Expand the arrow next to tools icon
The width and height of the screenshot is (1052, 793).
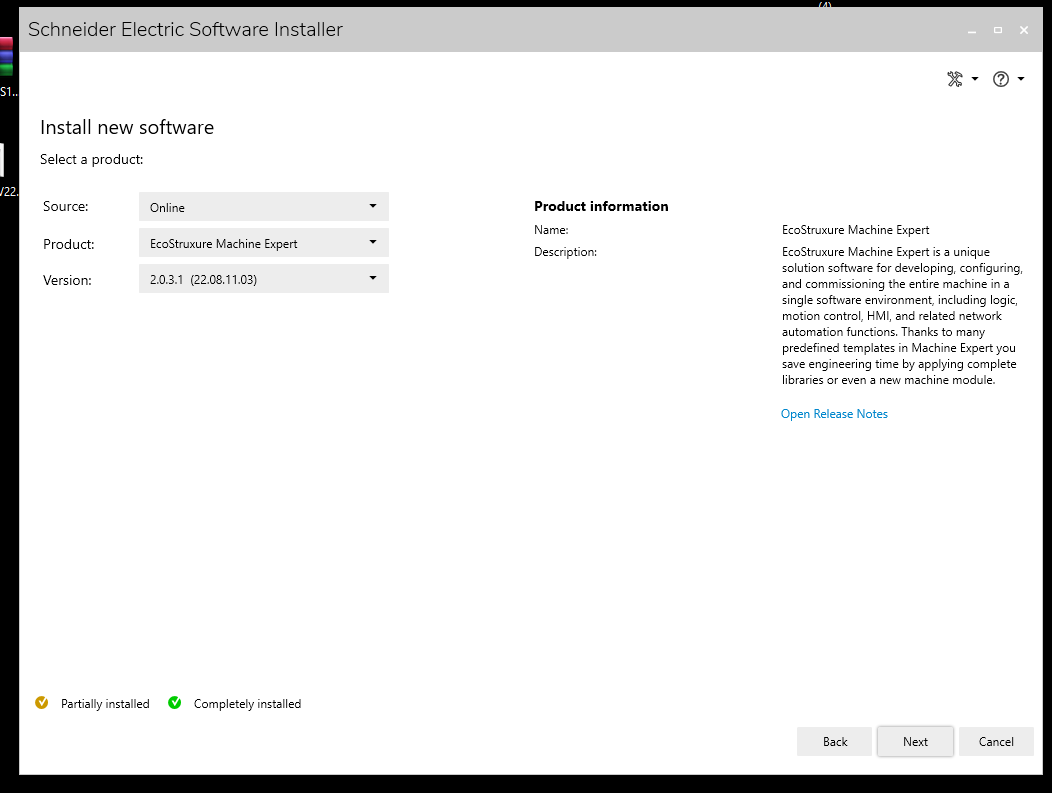pyautogui.click(x=975, y=79)
